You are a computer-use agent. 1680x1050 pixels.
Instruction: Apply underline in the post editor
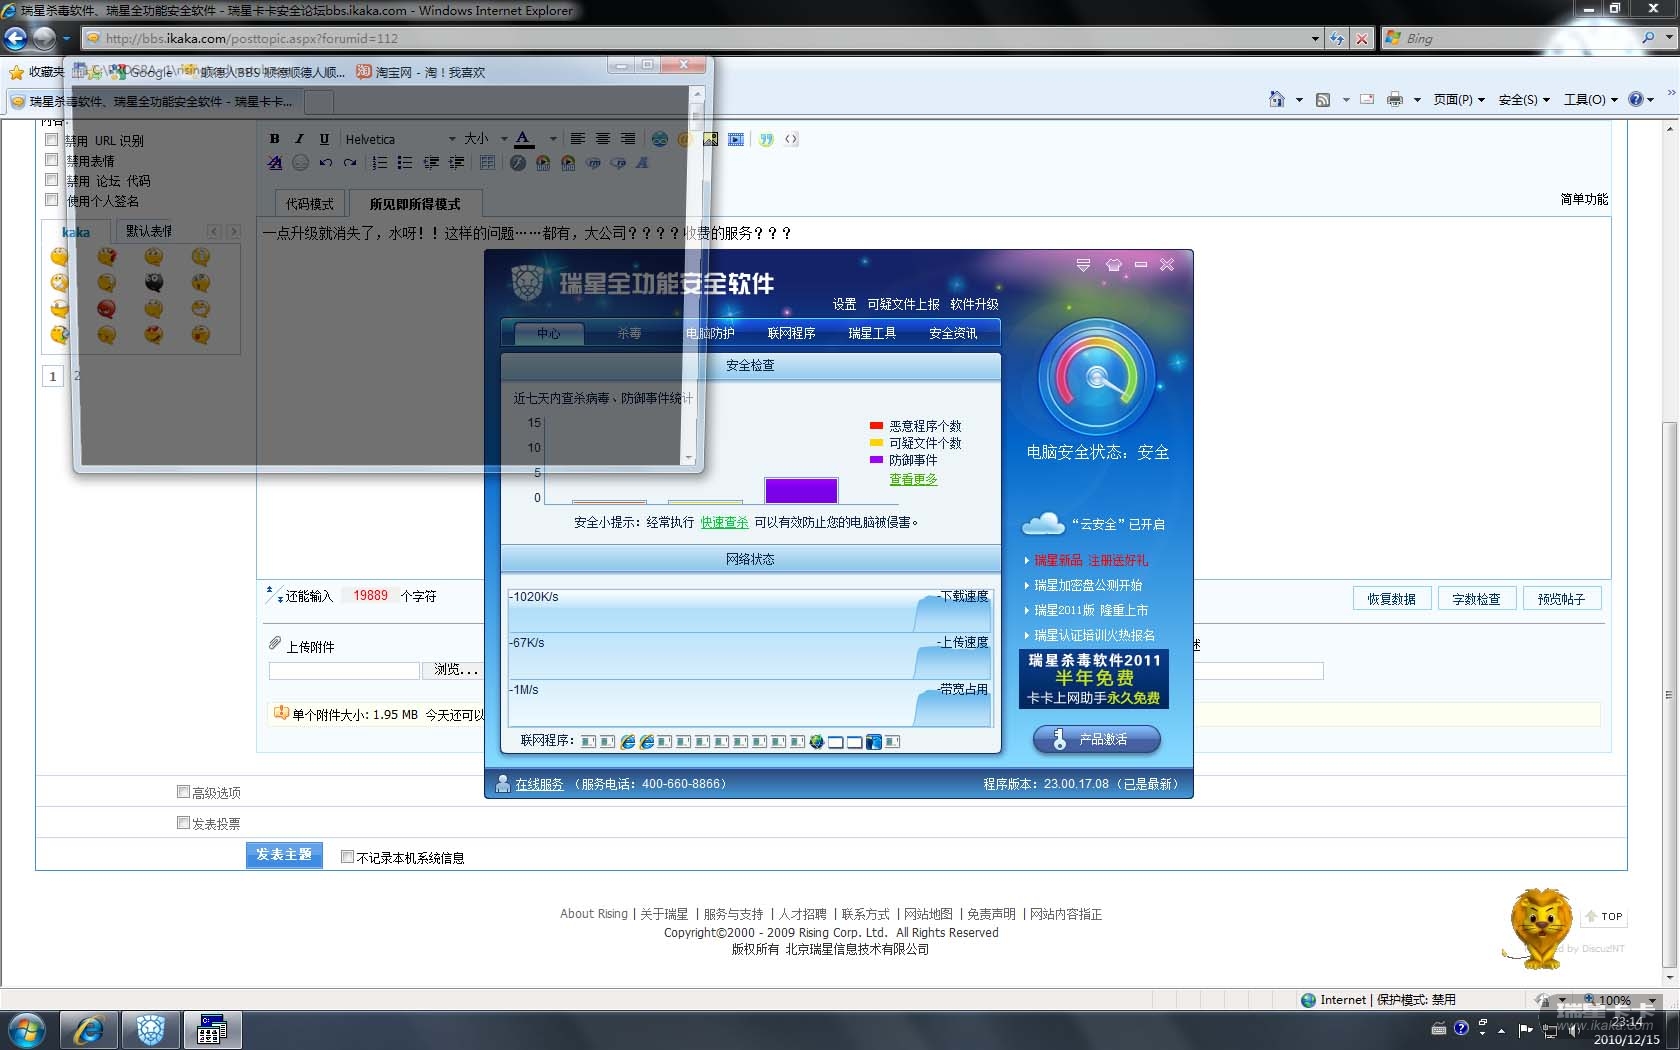[x=324, y=139]
